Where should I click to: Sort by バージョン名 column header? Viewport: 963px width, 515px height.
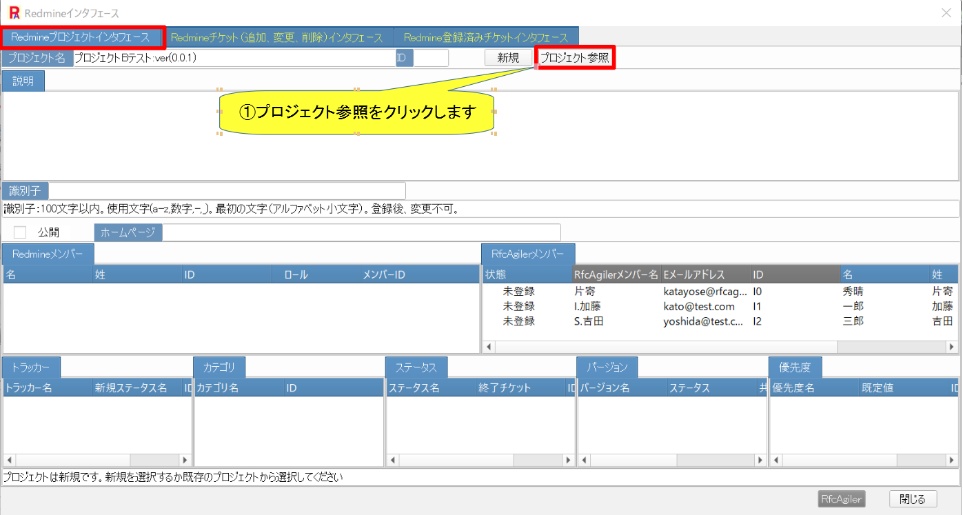tap(622, 388)
